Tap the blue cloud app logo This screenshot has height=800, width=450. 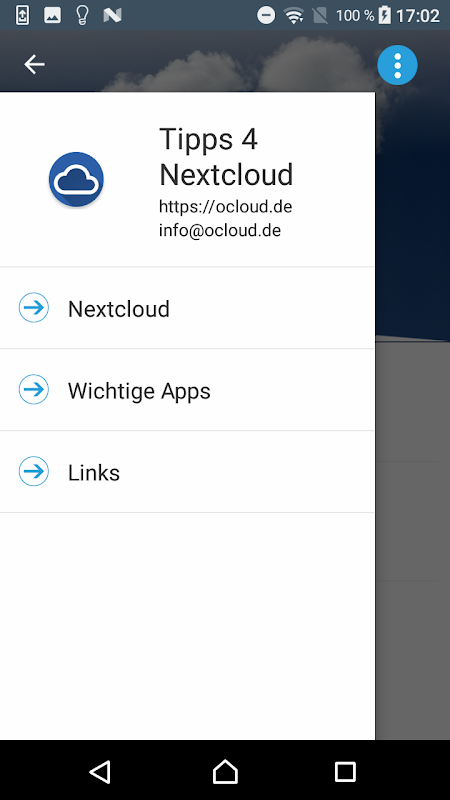tap(77, 180)
